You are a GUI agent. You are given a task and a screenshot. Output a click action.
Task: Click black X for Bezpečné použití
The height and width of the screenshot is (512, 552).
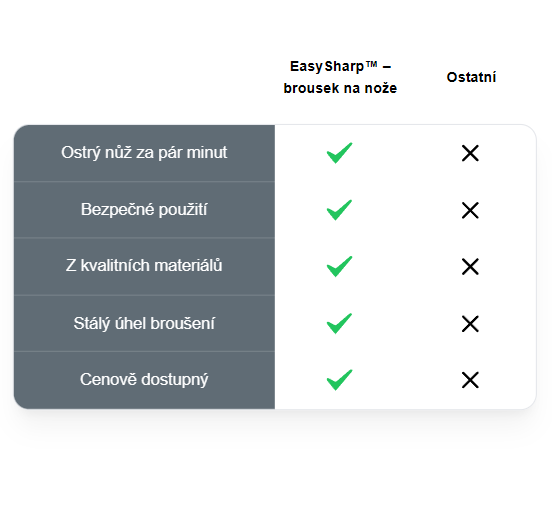coord(470,210)
